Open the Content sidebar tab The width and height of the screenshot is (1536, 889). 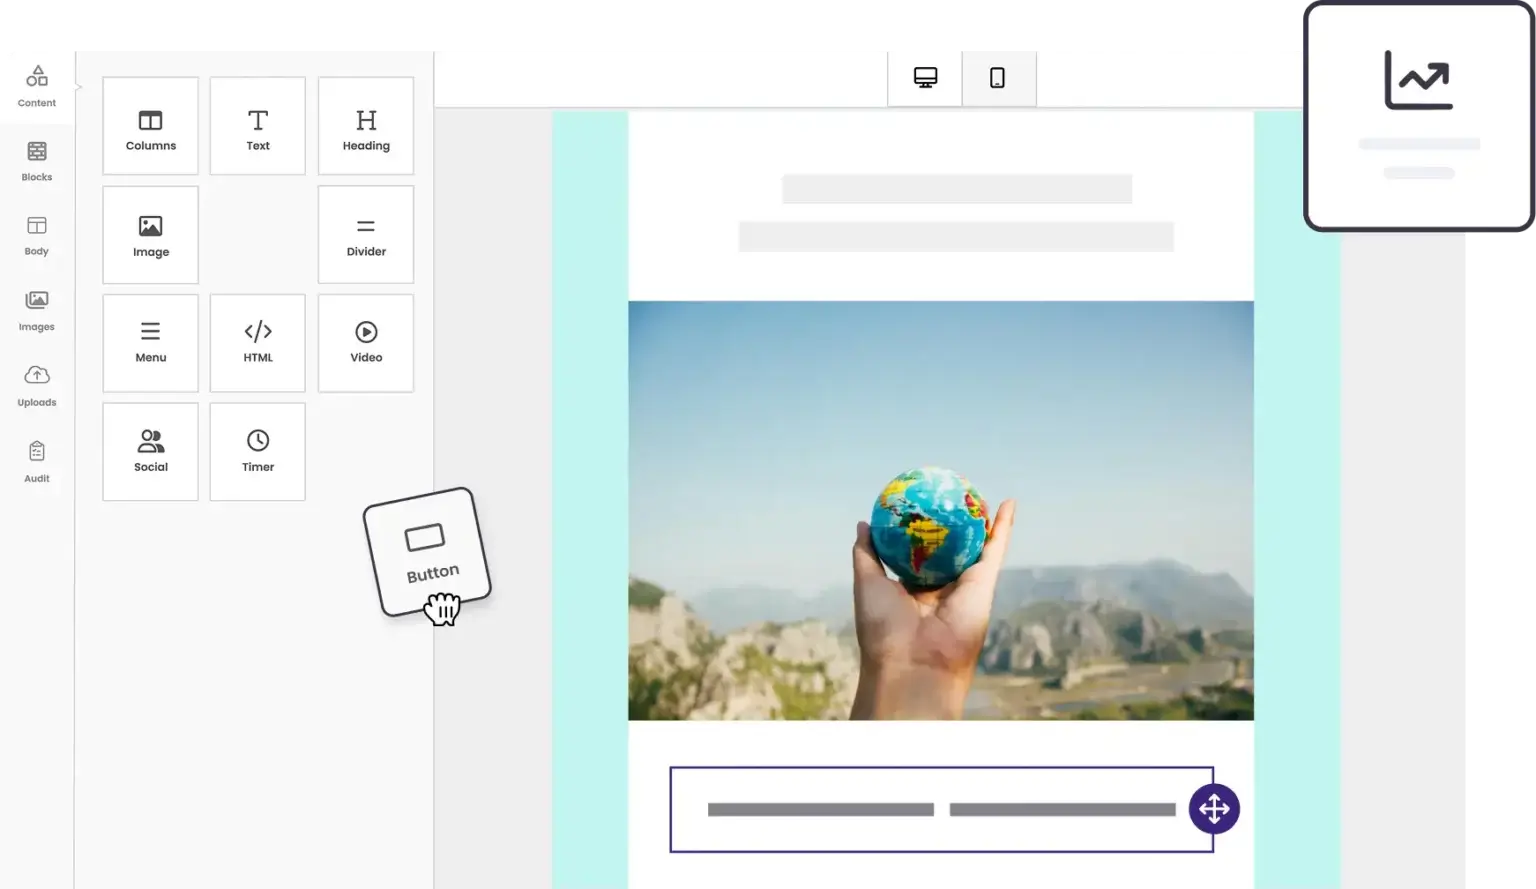click(37, 86)
